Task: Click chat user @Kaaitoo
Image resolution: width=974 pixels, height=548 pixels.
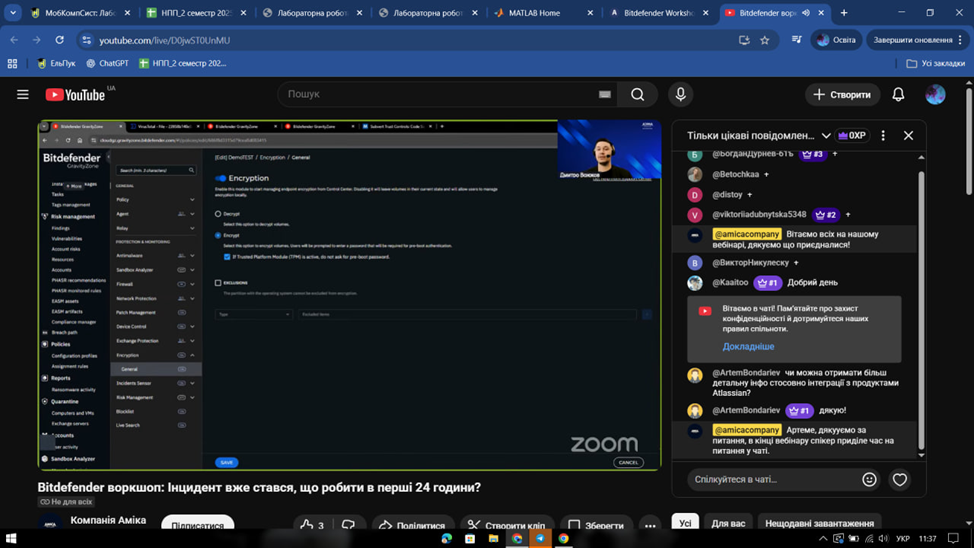Action: [x=730, y=282]
